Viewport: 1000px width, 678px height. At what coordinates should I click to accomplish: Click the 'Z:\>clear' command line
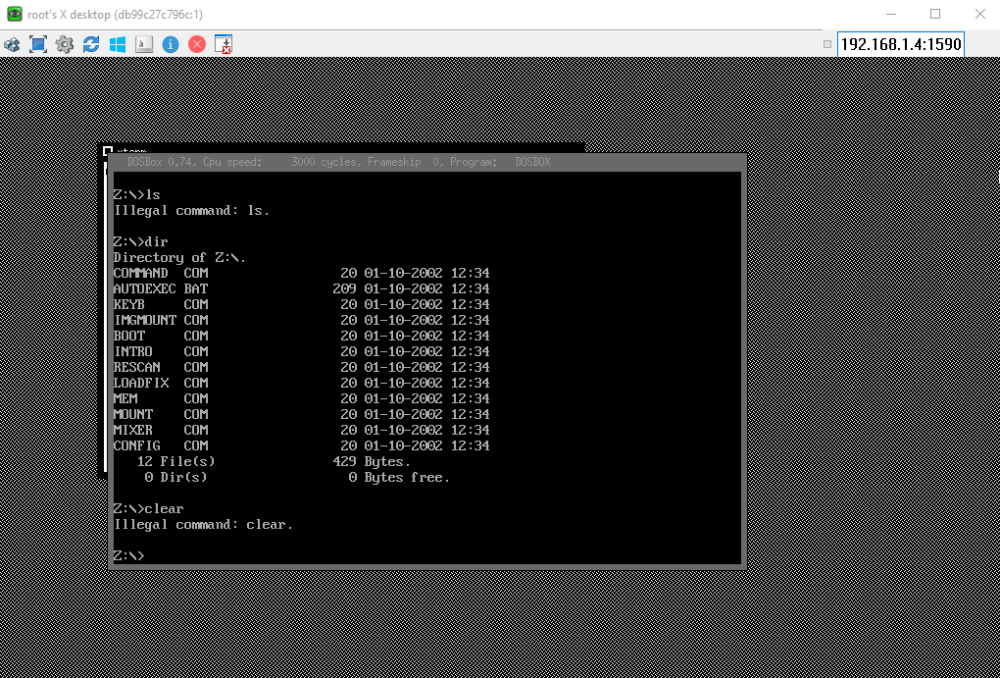coord(149,509)
